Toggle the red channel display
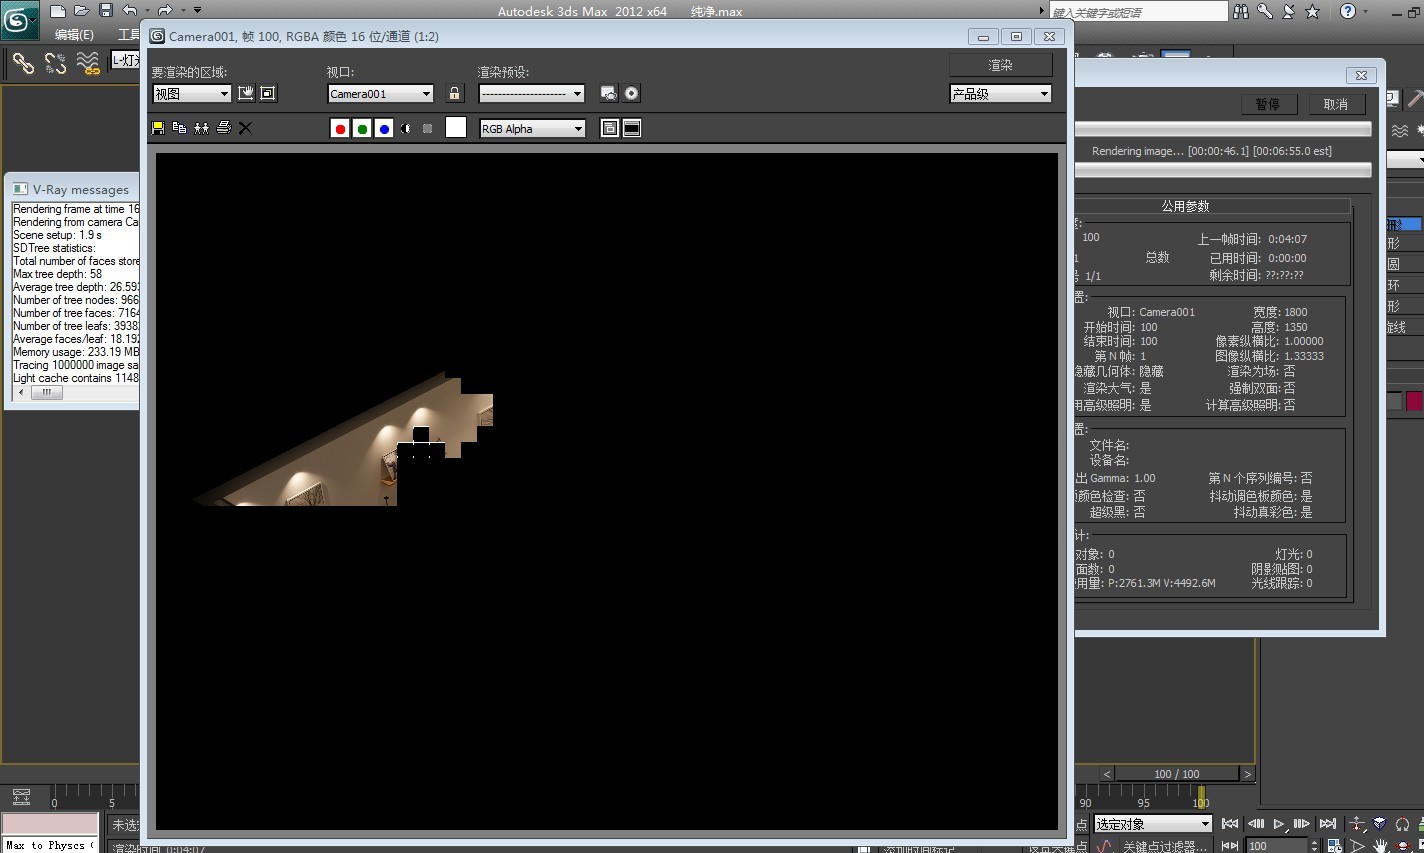The image size is (1424, 853). 340,128
